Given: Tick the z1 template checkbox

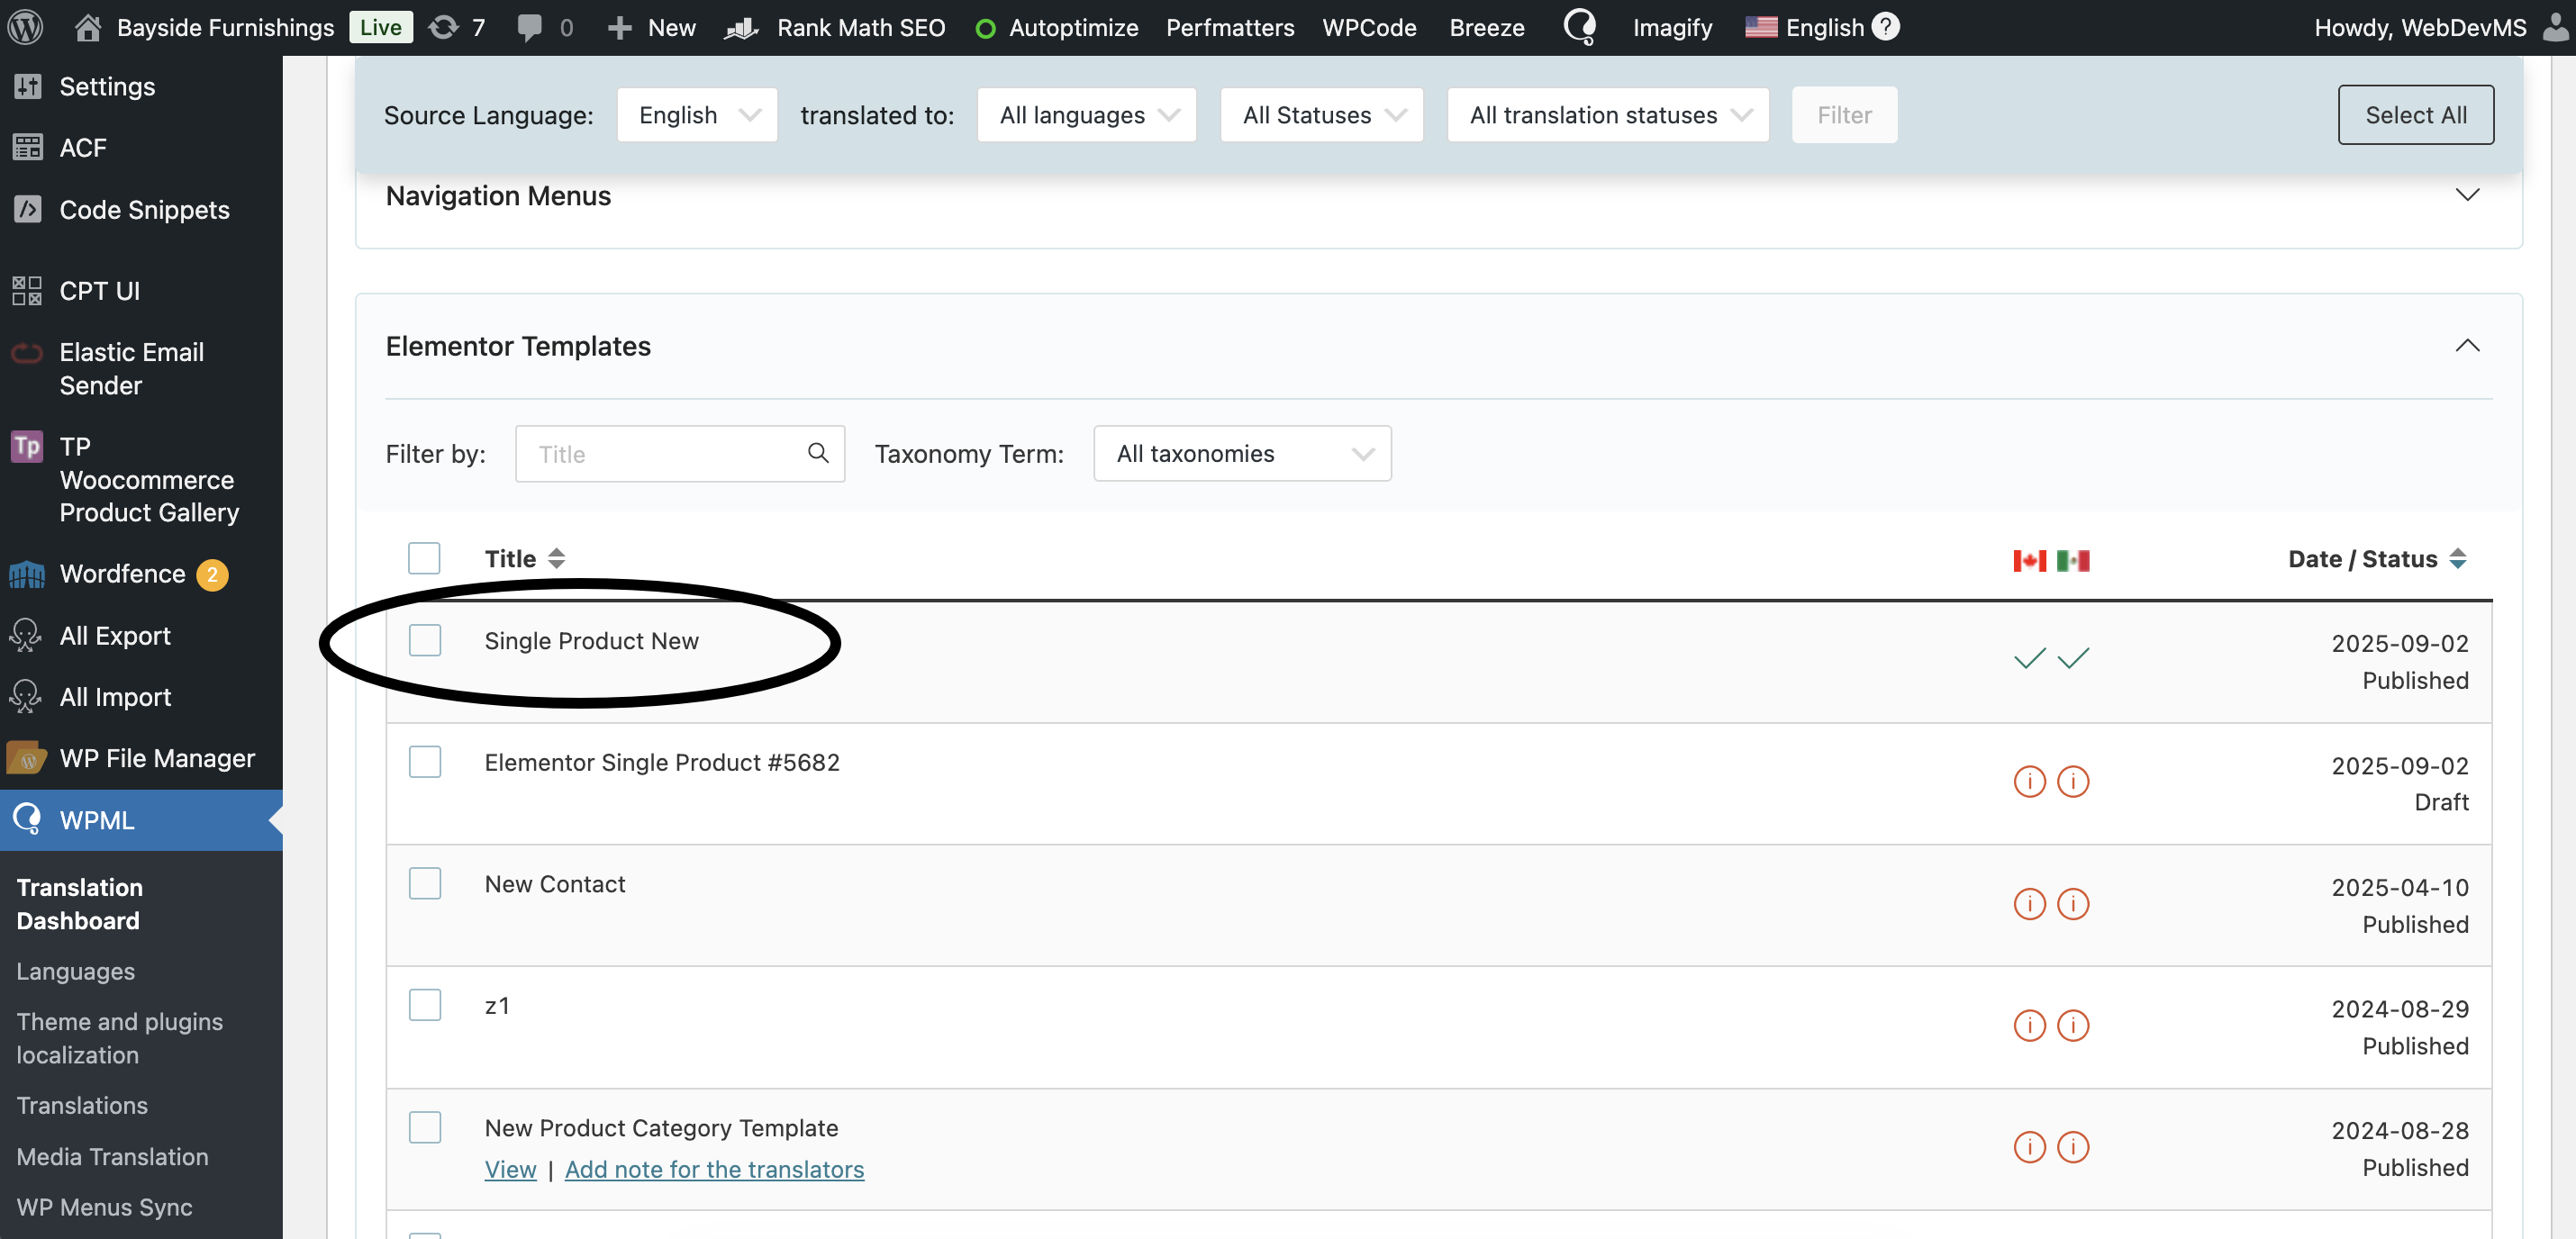Looking at the screenshot, I should 425,1005.
